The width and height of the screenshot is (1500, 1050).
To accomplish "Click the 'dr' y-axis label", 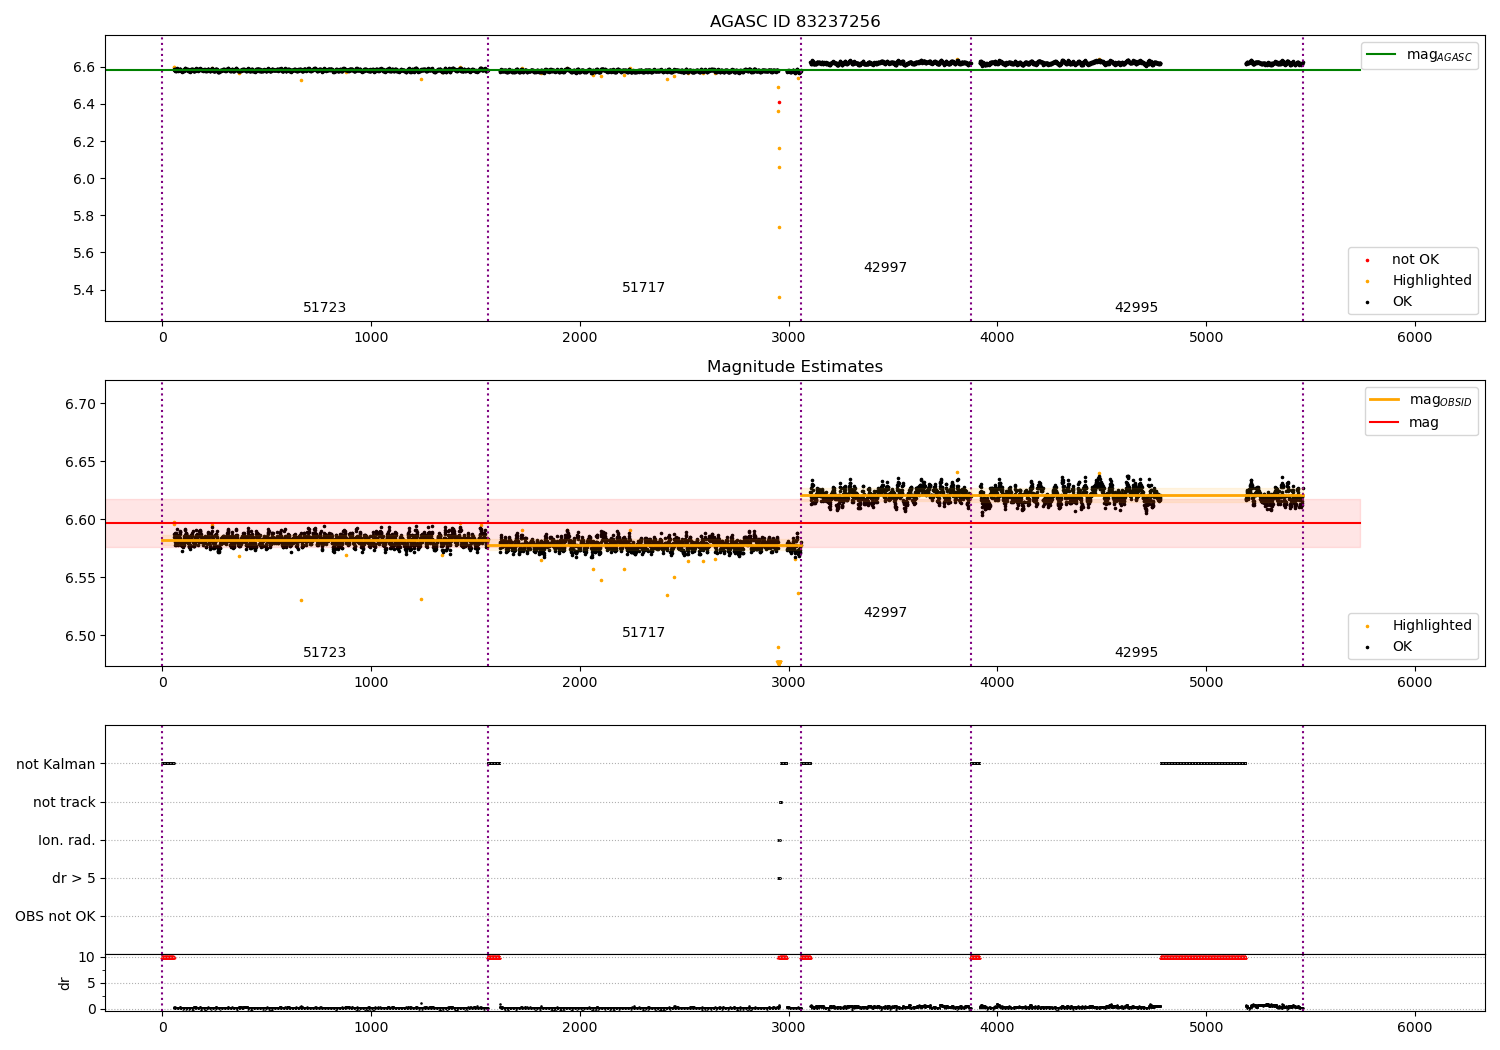I will (65, 983).
